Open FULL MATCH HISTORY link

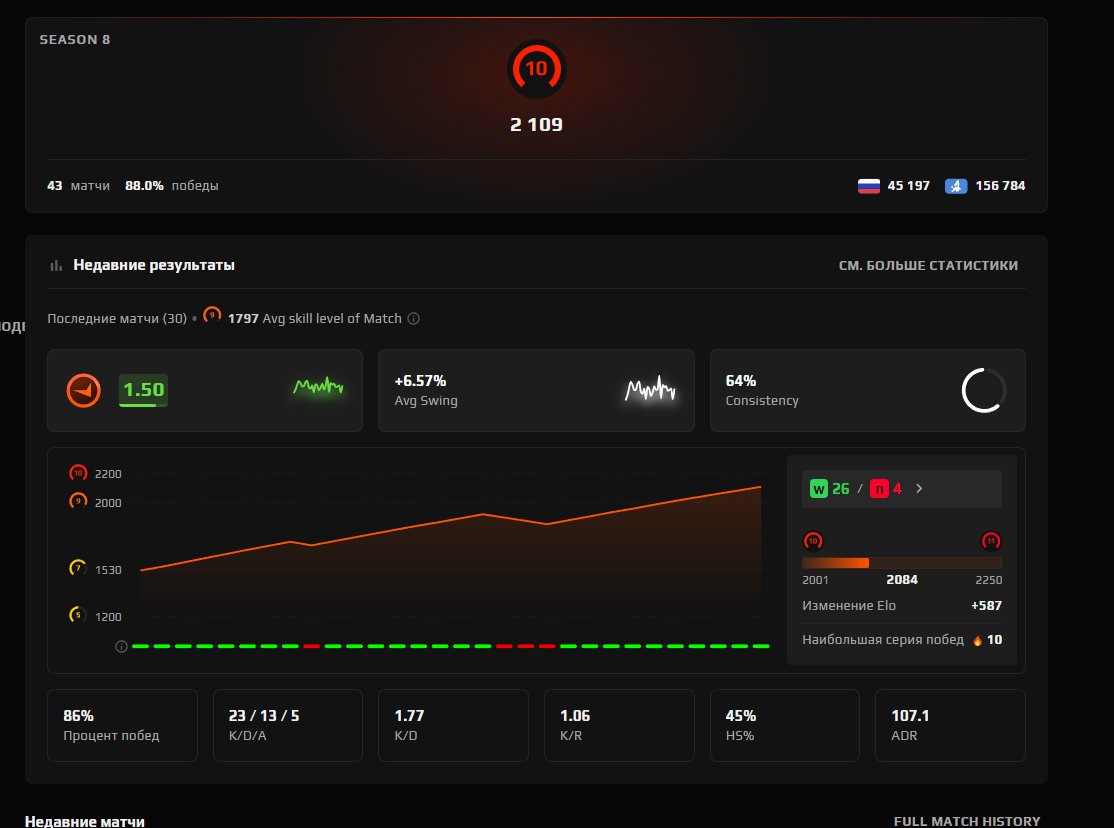click(966, 822)
